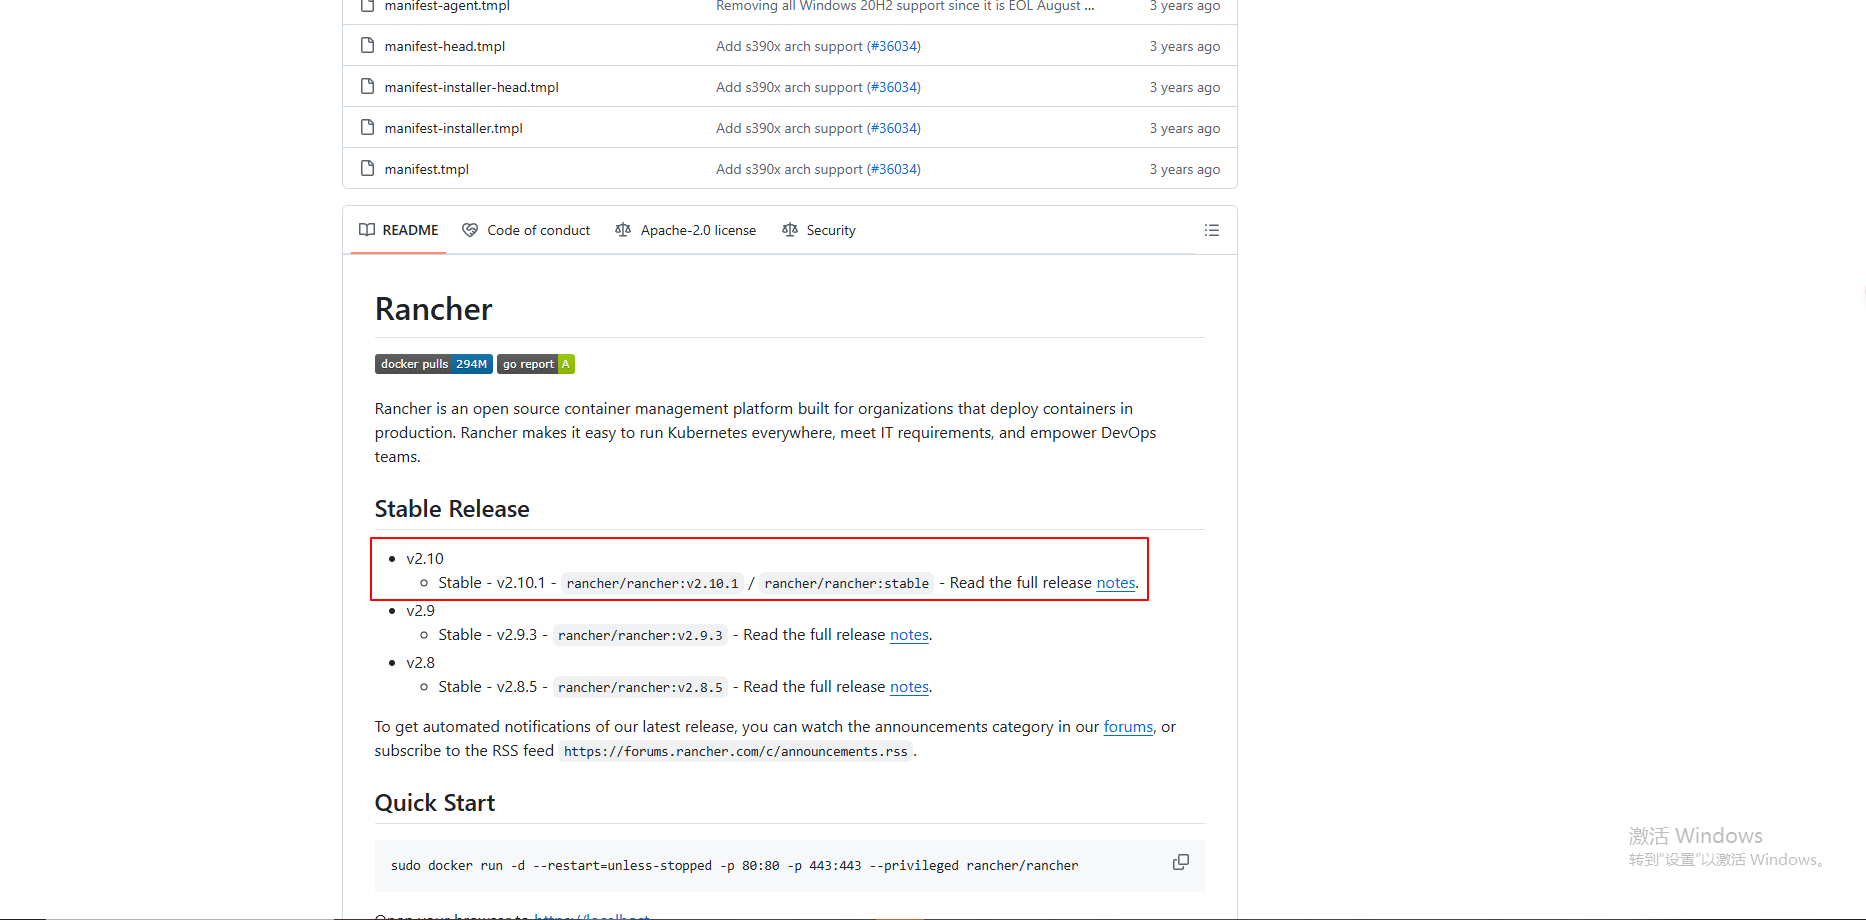Open the v2.10.1 release notes link
Screen dimensions: 1866x920
coord(1116,583)
